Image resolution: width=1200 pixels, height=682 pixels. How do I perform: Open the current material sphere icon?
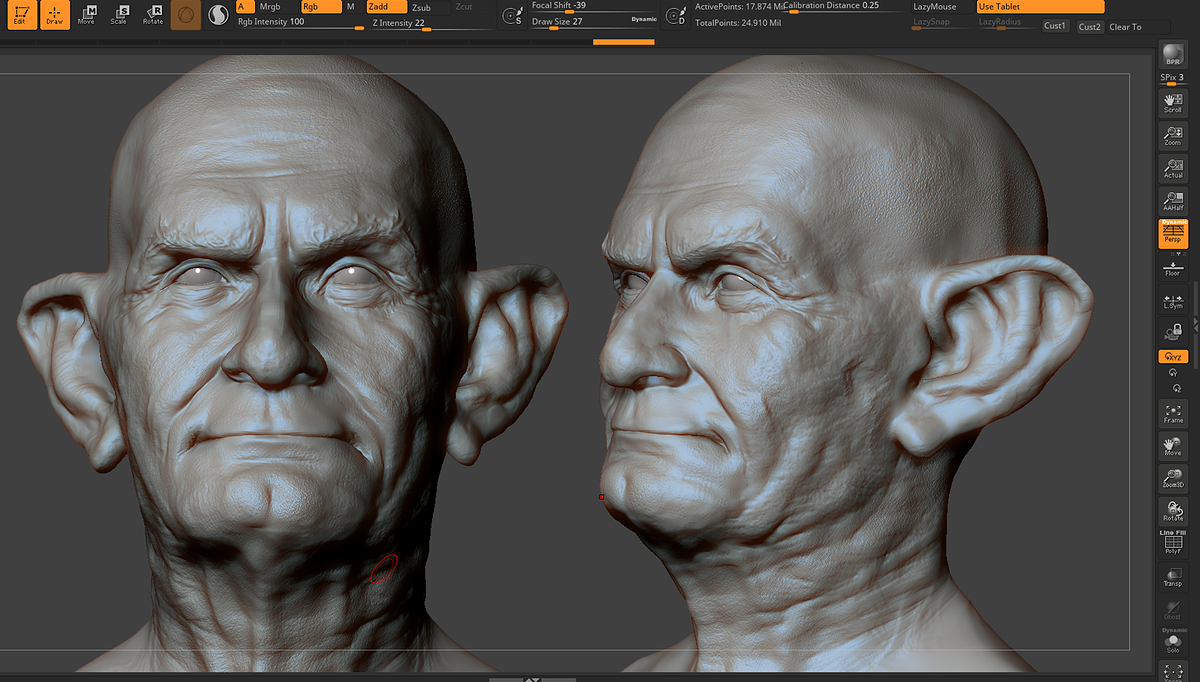(x=218, y=15)
